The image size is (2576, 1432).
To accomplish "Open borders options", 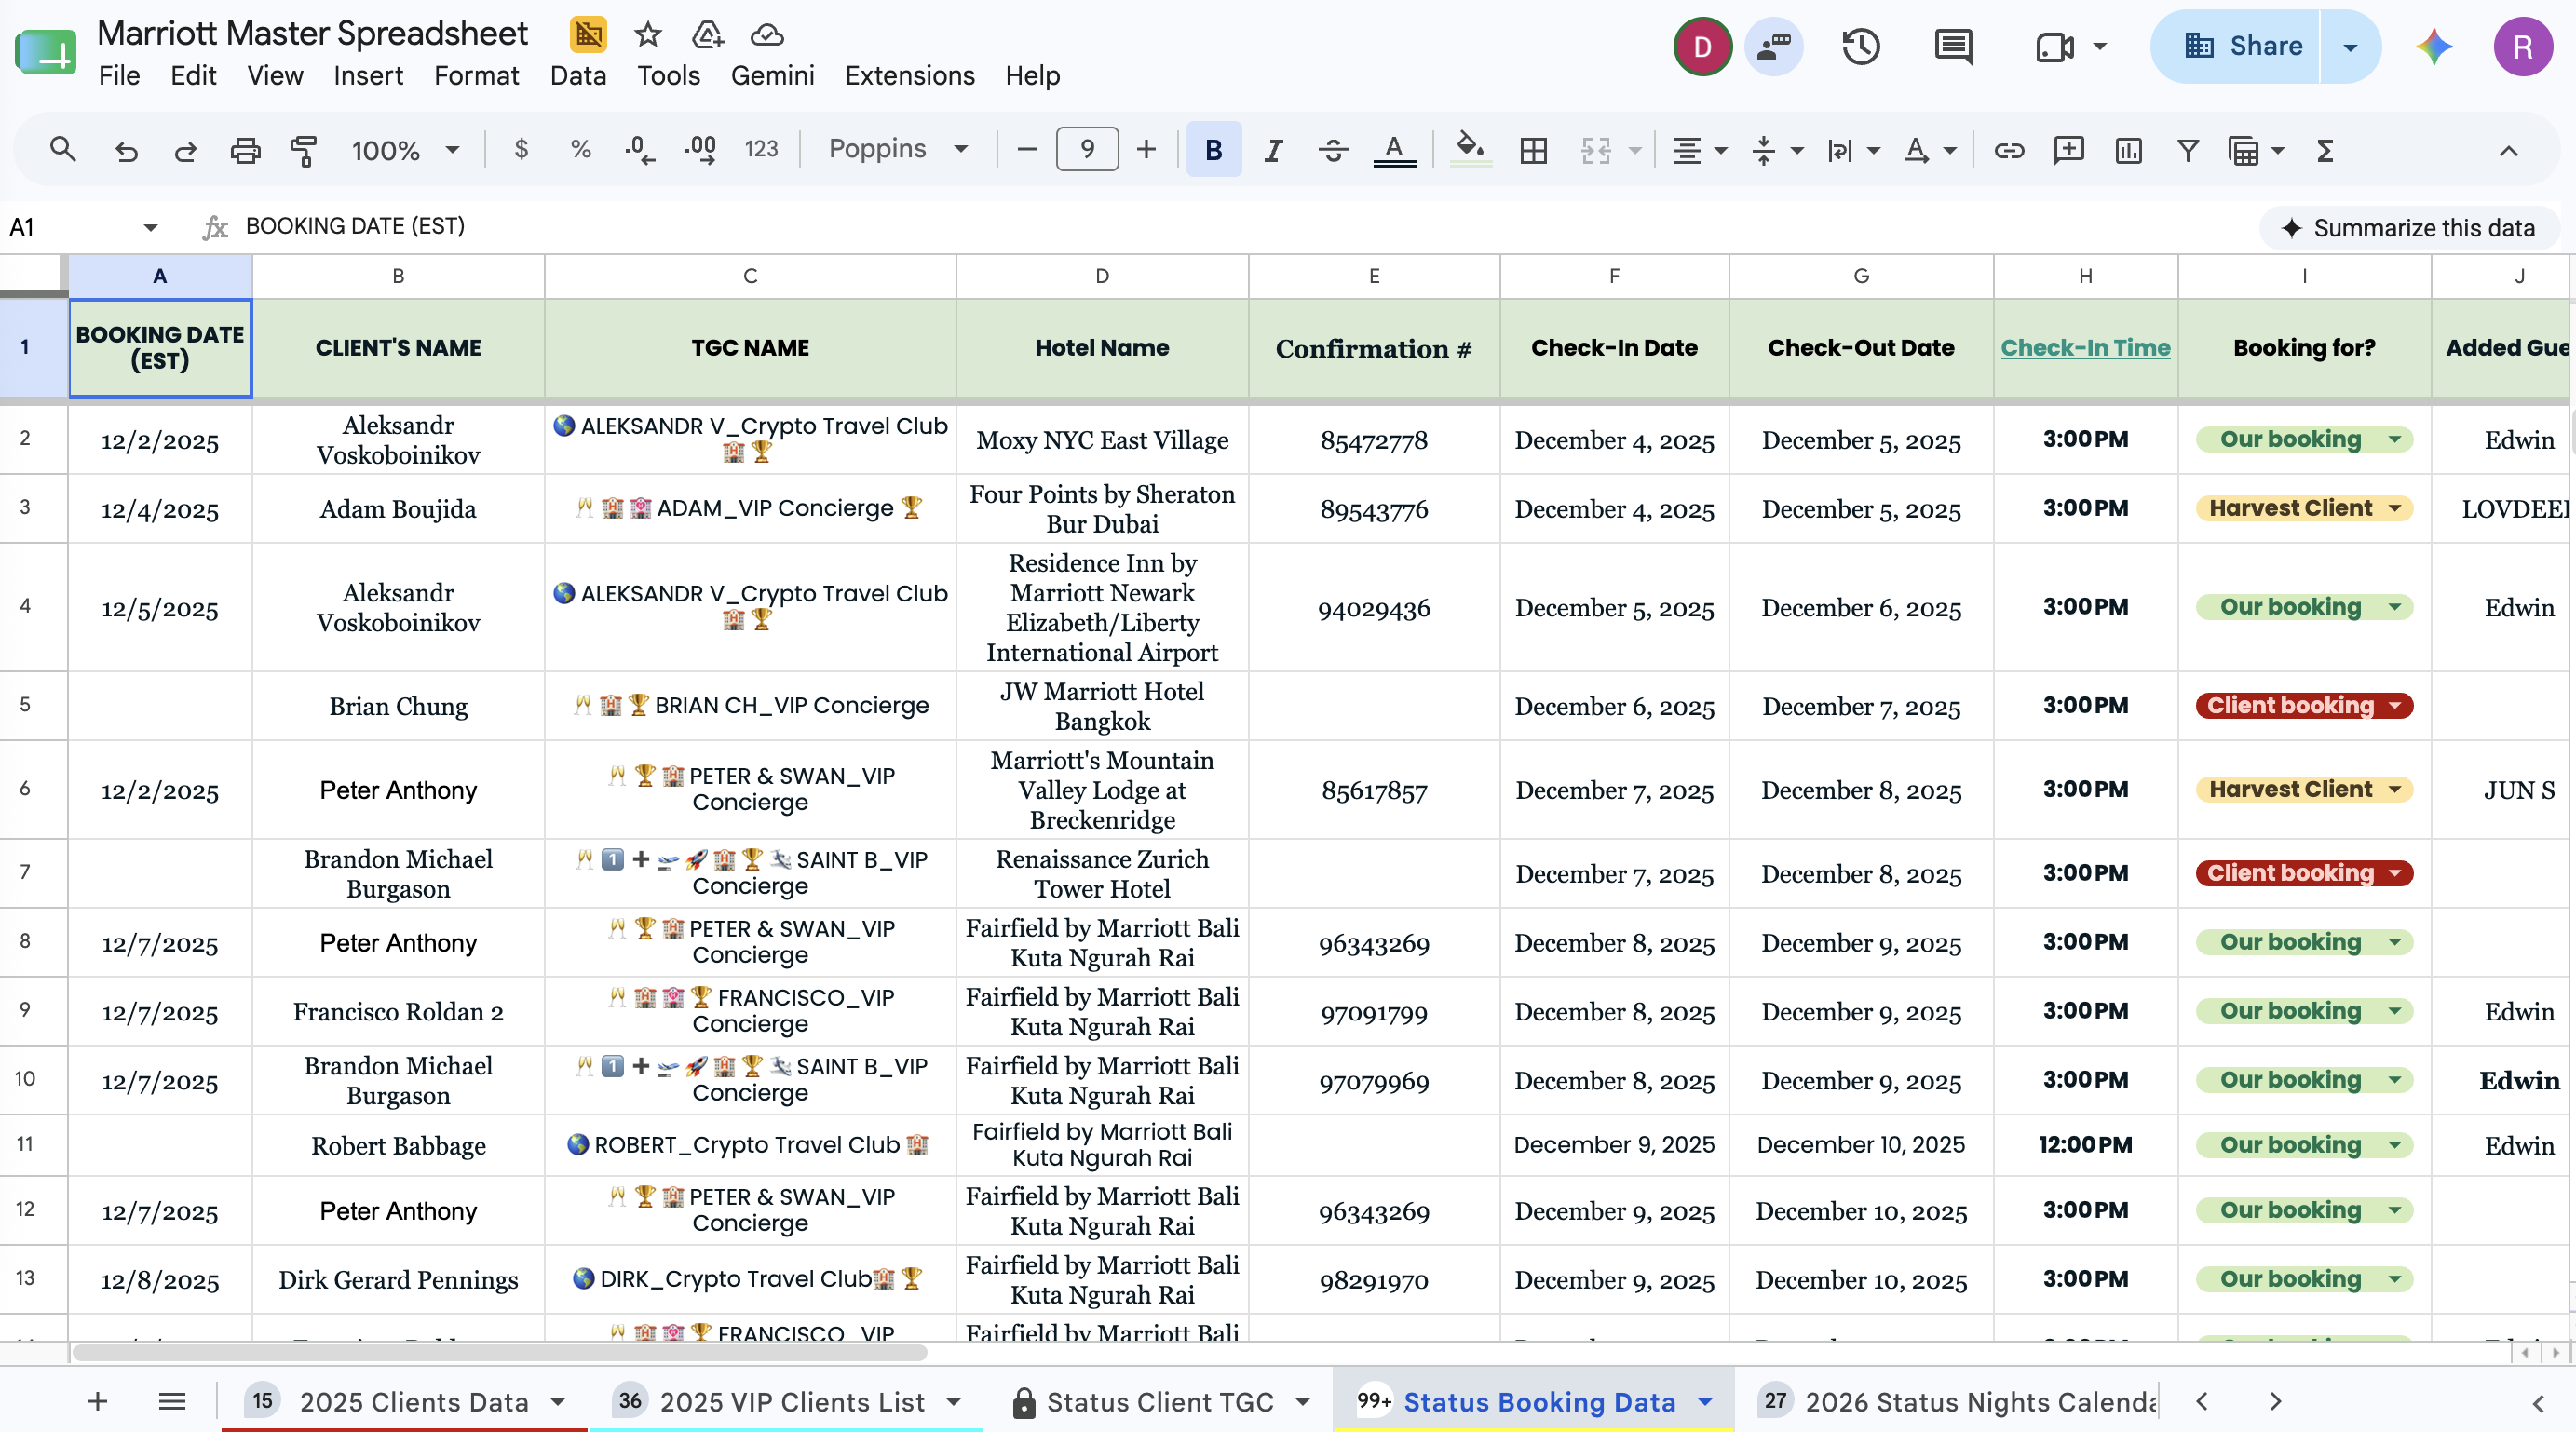I will point(1533,150).
